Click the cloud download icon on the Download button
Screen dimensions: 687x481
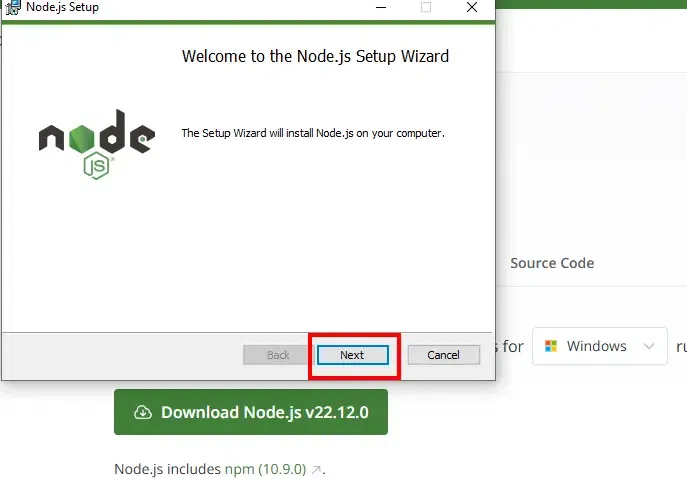tap(143, 412)
